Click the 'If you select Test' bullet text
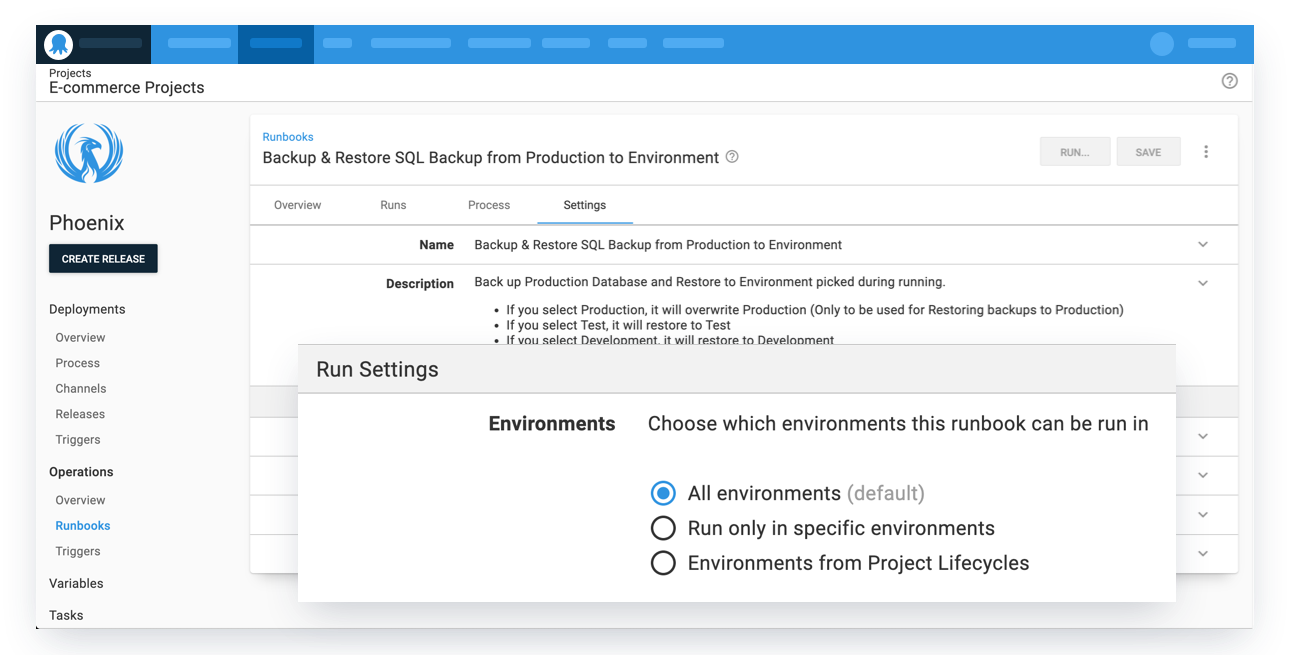Screen dimensions: 1291x655 (x=618, y=325)
